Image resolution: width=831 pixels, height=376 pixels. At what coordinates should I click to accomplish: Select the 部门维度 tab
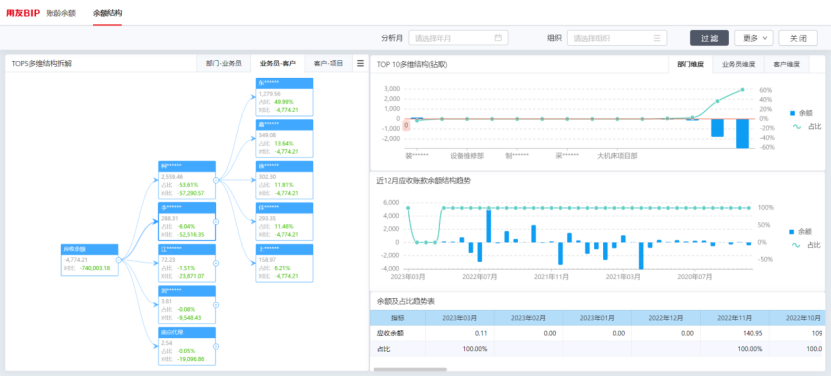point(691,64)
